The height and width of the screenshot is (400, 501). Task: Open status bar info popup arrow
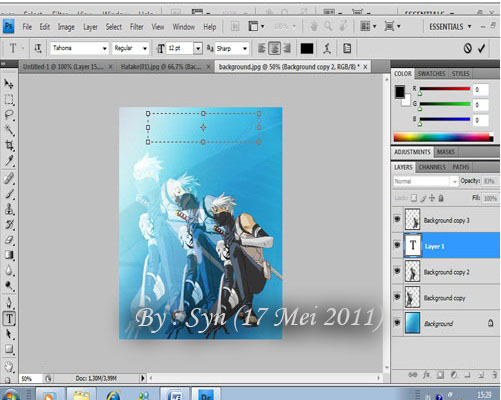pyautogui.click(x=143, y=378)
